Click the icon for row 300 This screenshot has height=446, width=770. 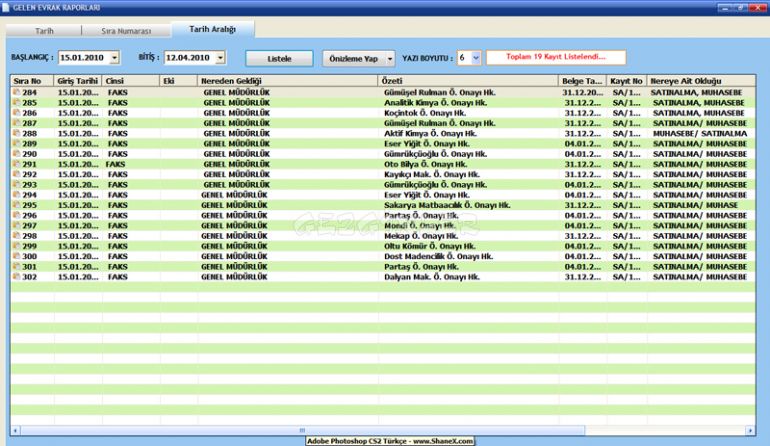point(16,257)
